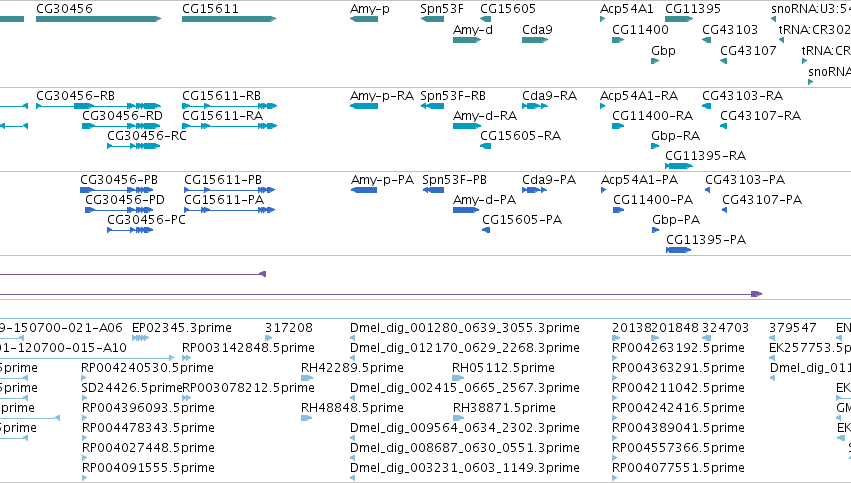The image size is (851, 483).
Task: Click the Spn53F-PB protein label
Action: coord(454,180)
